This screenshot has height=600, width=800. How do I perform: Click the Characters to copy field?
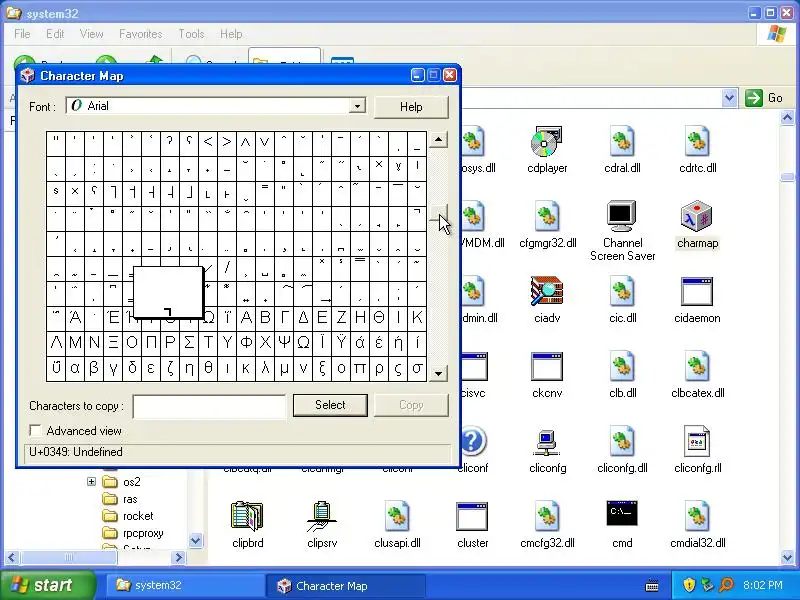pos(209,406)
